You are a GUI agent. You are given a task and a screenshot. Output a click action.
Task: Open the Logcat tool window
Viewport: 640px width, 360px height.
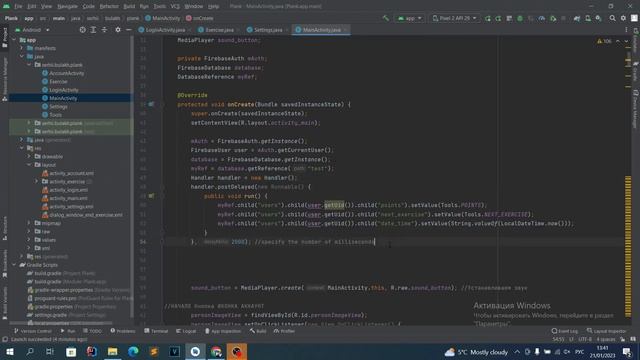coord(186,331)
